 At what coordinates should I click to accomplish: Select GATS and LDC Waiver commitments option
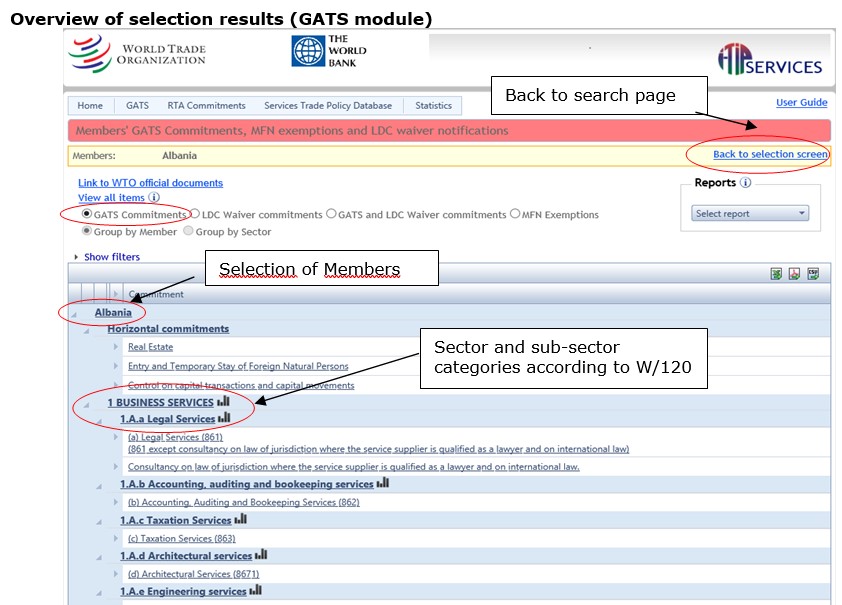331,214
